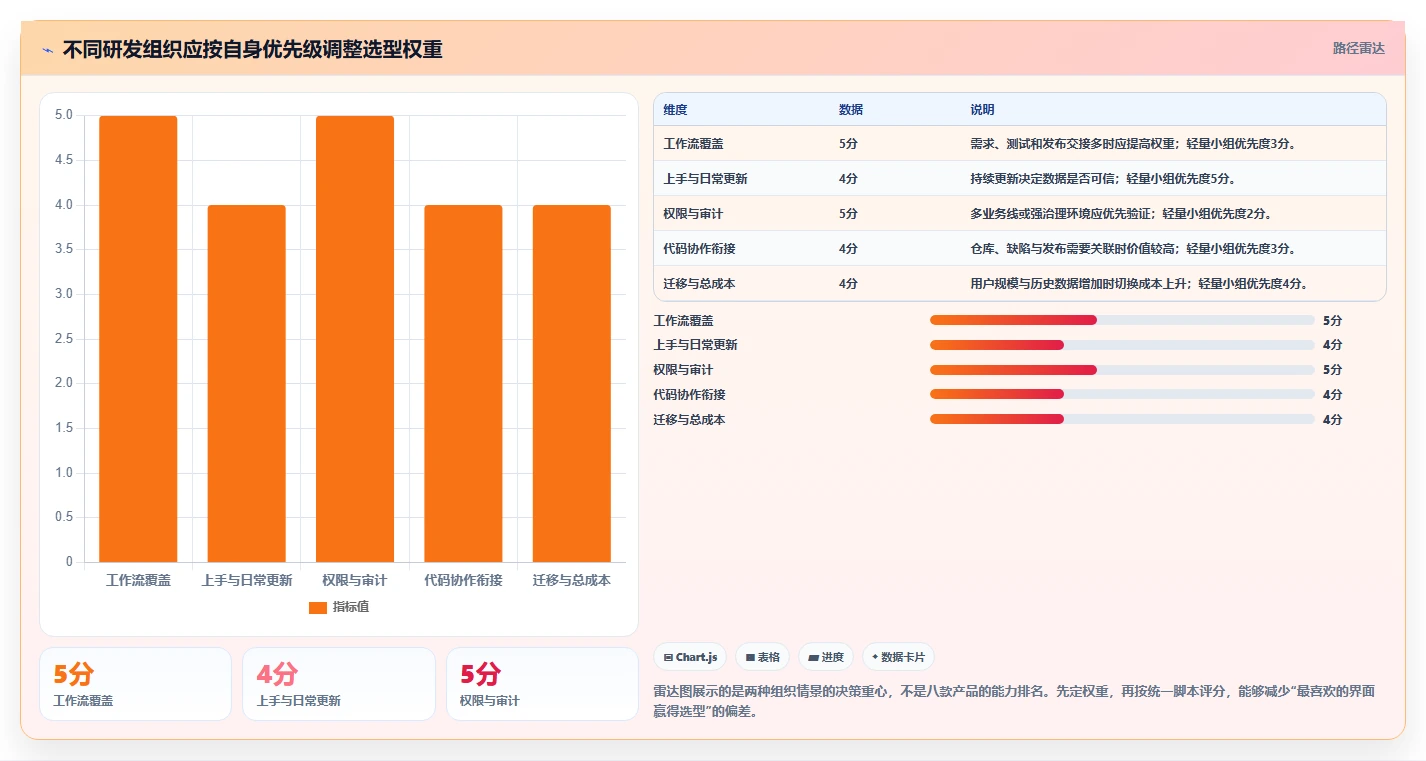Click the orange 迁移与总成本 bar in the chart
1426x761 pixels.
572,383
